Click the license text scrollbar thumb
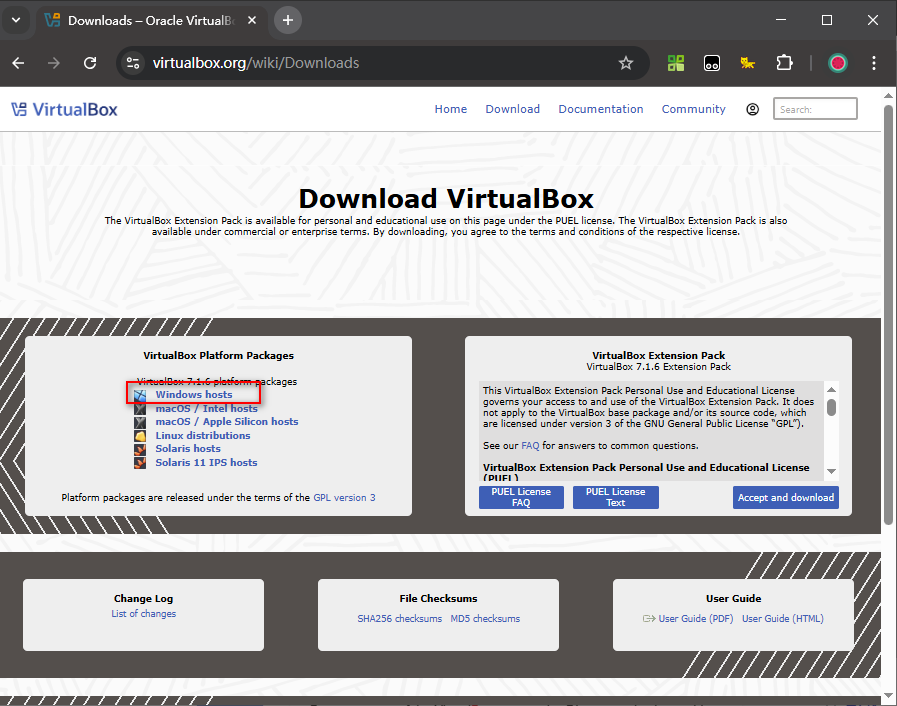Image resolution: width=897 pixels, height=706 pixels. click(x=832, y=407)
